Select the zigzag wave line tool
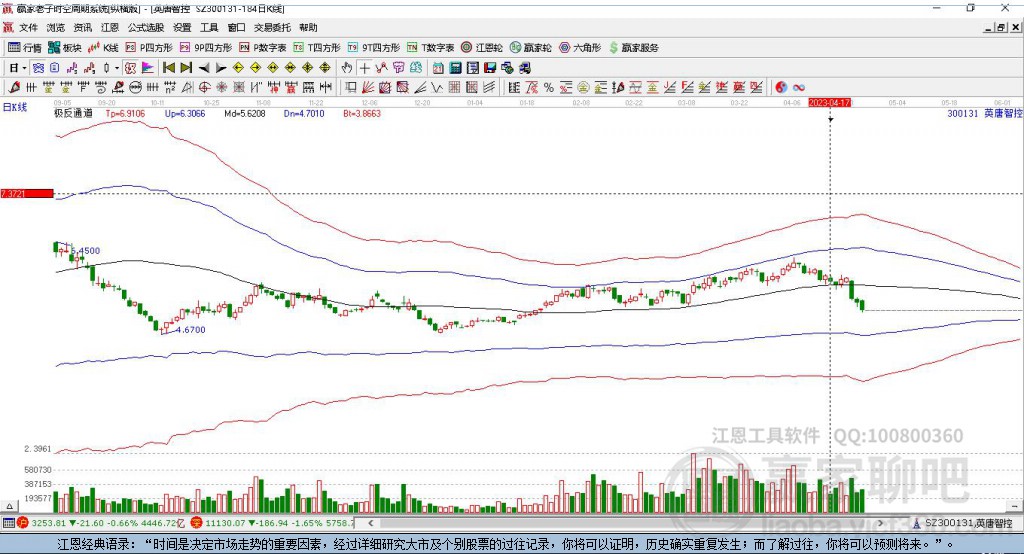This screenshot has width=1024, height=554. pos(436,87)
